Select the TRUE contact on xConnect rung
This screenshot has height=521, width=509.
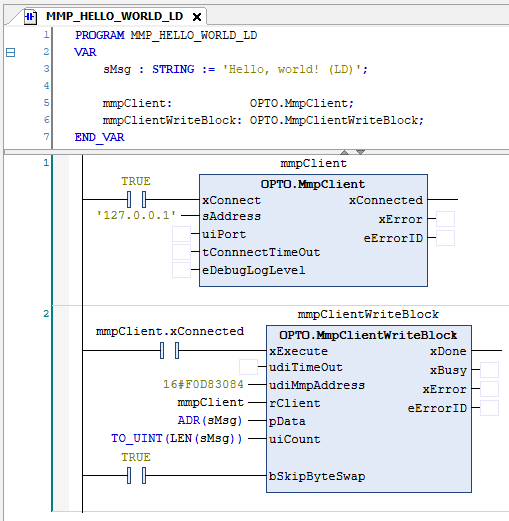tap(136, 199)
